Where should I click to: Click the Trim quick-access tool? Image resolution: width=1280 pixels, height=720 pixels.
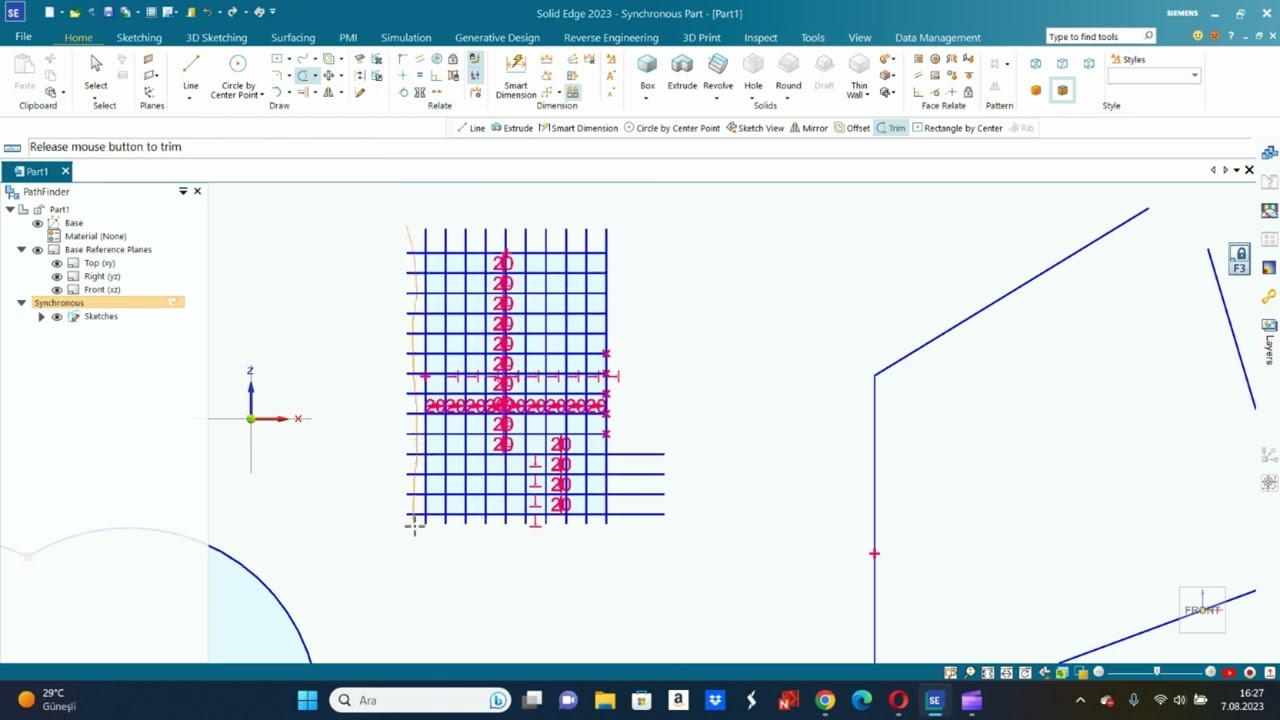click(x=890, y=128)
